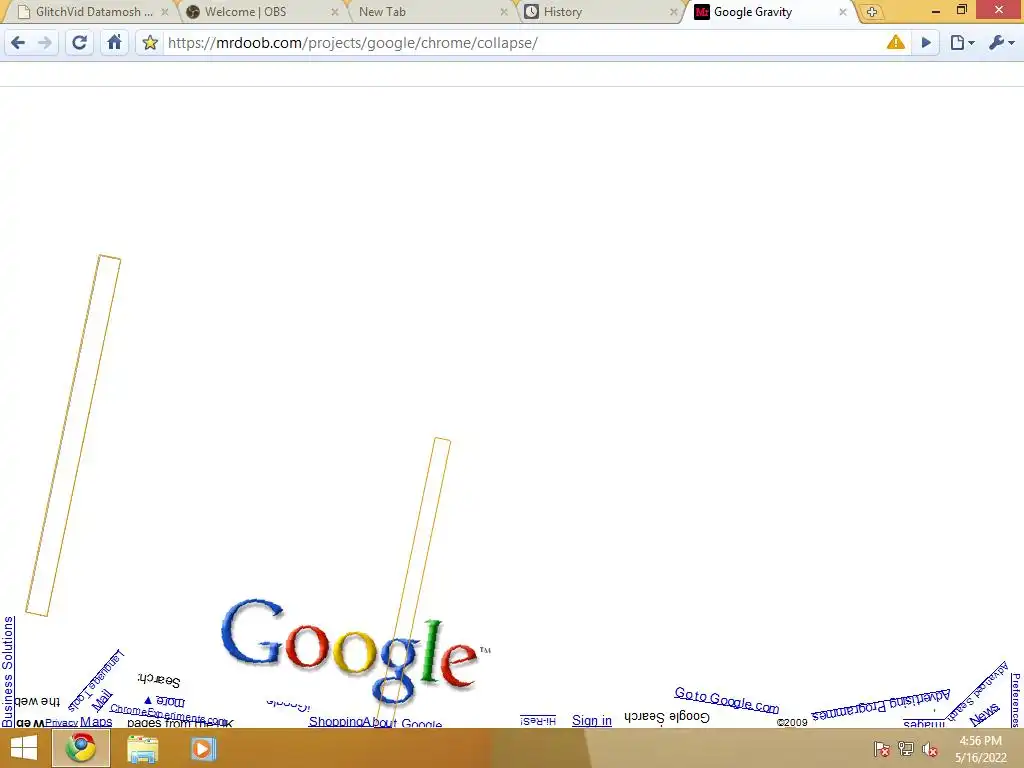The width and height of the screenshot is (1024, 768).
Task: Open the Shopping link
Action: pos(335,722)
